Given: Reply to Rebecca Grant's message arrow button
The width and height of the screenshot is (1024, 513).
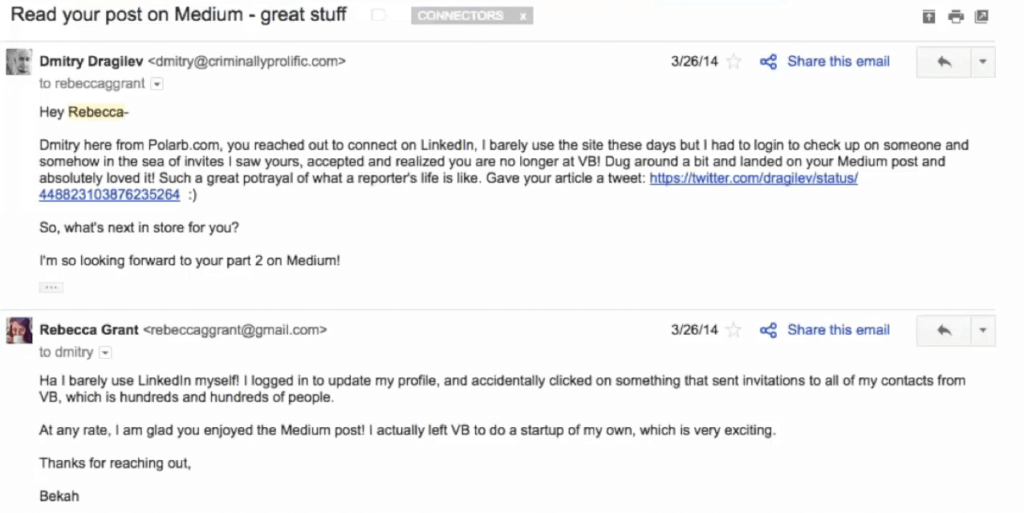Looking at the screenshot, I should 944,331.
